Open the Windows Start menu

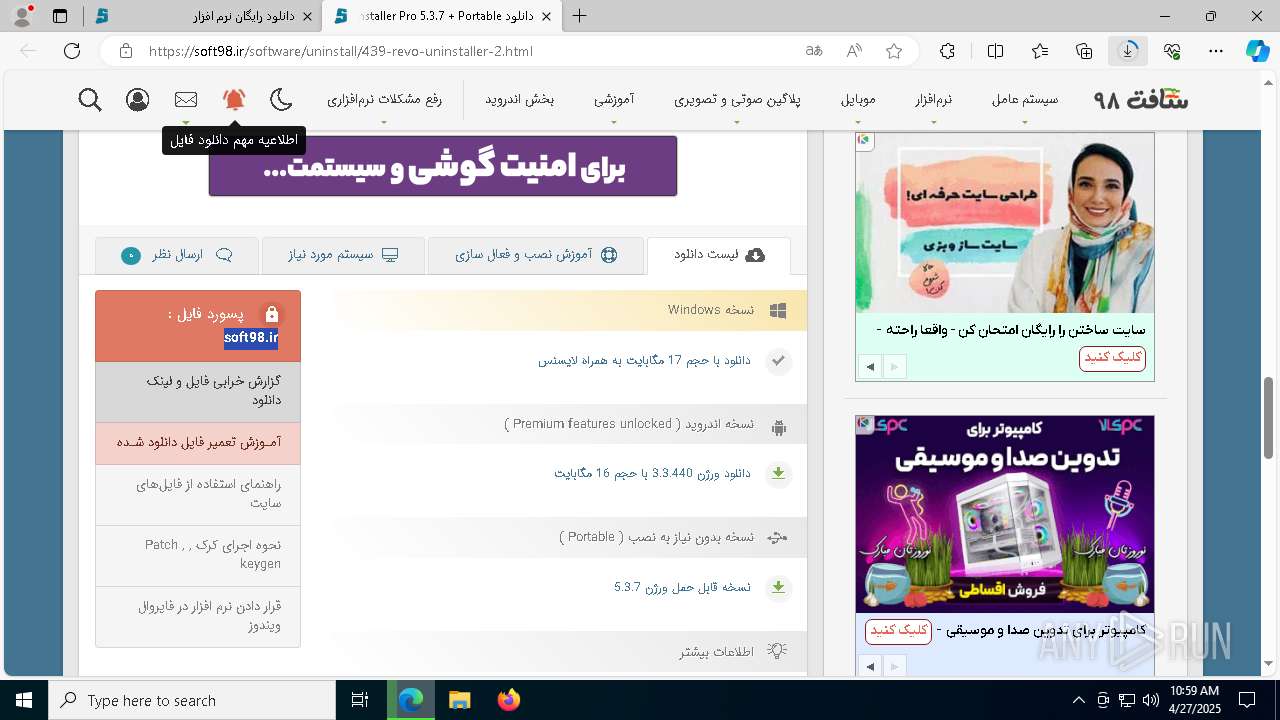click(x=24, y=700)
